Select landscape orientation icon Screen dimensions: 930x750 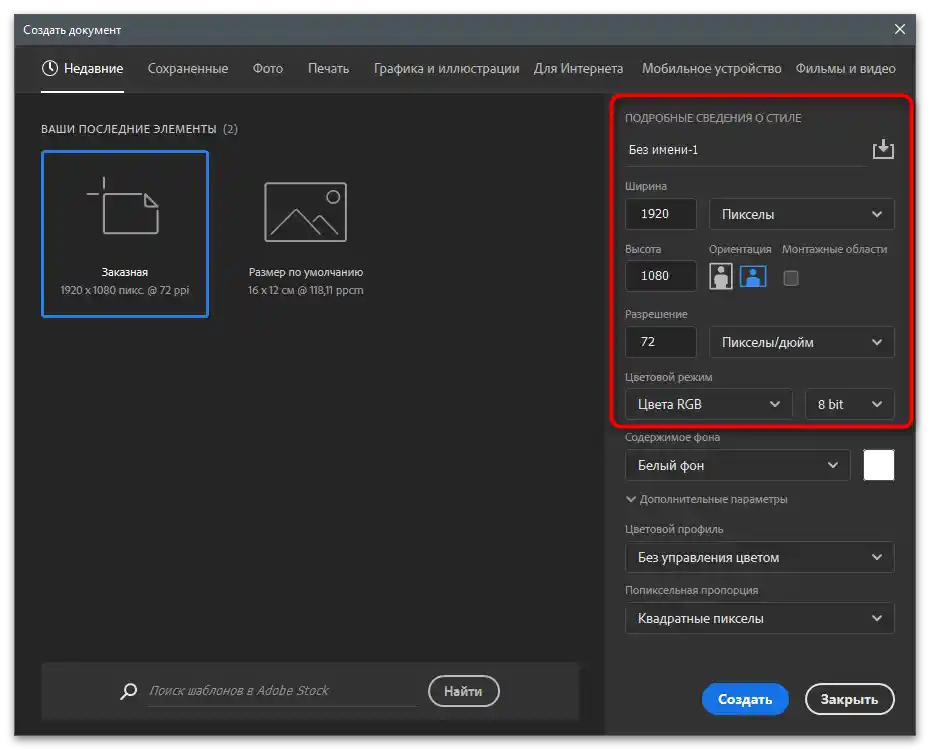(753, 276)
